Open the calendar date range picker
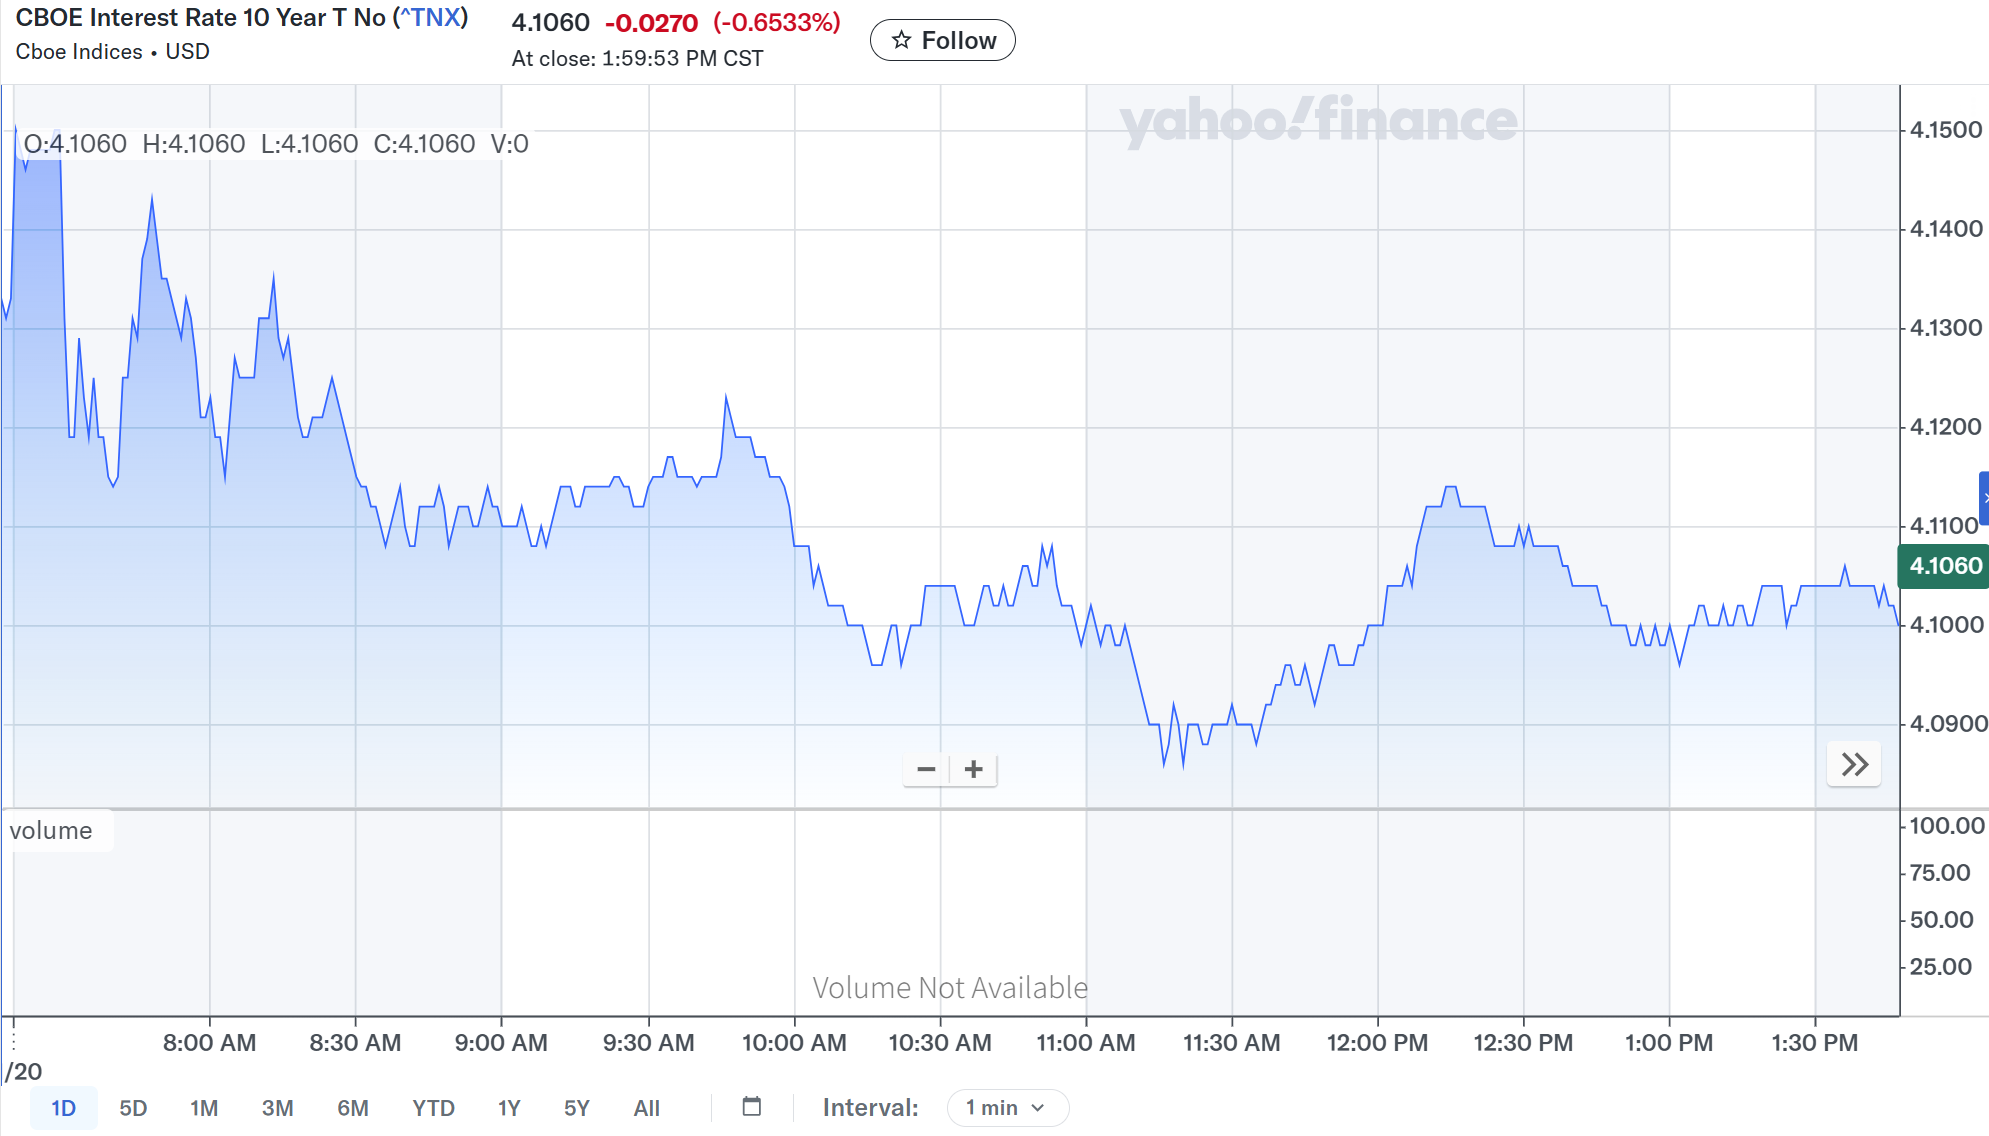Viewport: 1989px width, 1136px height. click(752, 1107)
